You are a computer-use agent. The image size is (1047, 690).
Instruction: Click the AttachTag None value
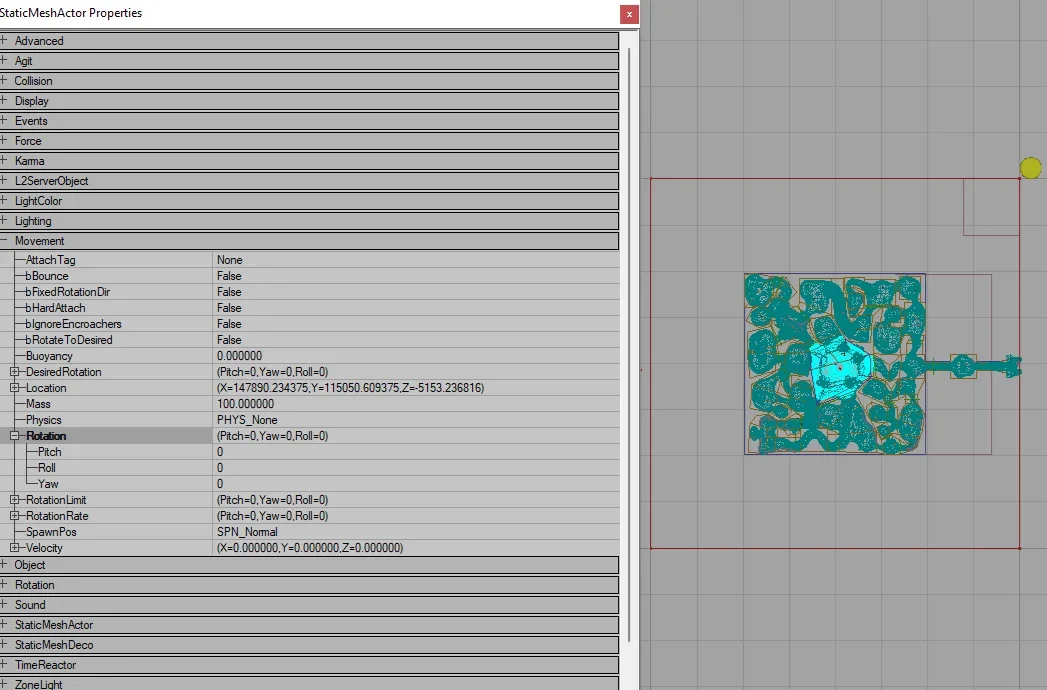(416, 260)
